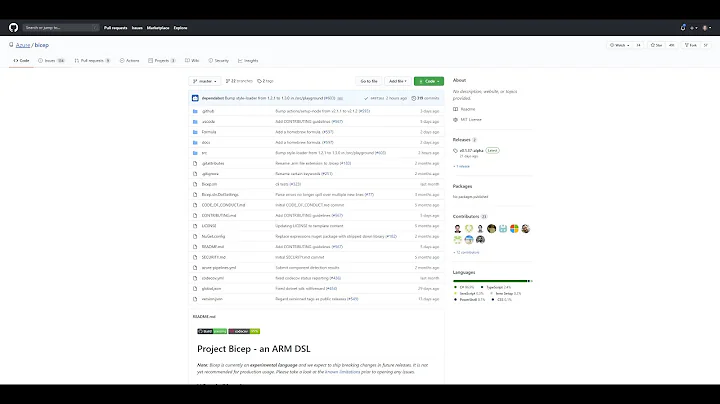Open Issues in top navigation bar
The width and height of the screenshot is (720, 404).
pyautogui.click(x=137, y=28)
